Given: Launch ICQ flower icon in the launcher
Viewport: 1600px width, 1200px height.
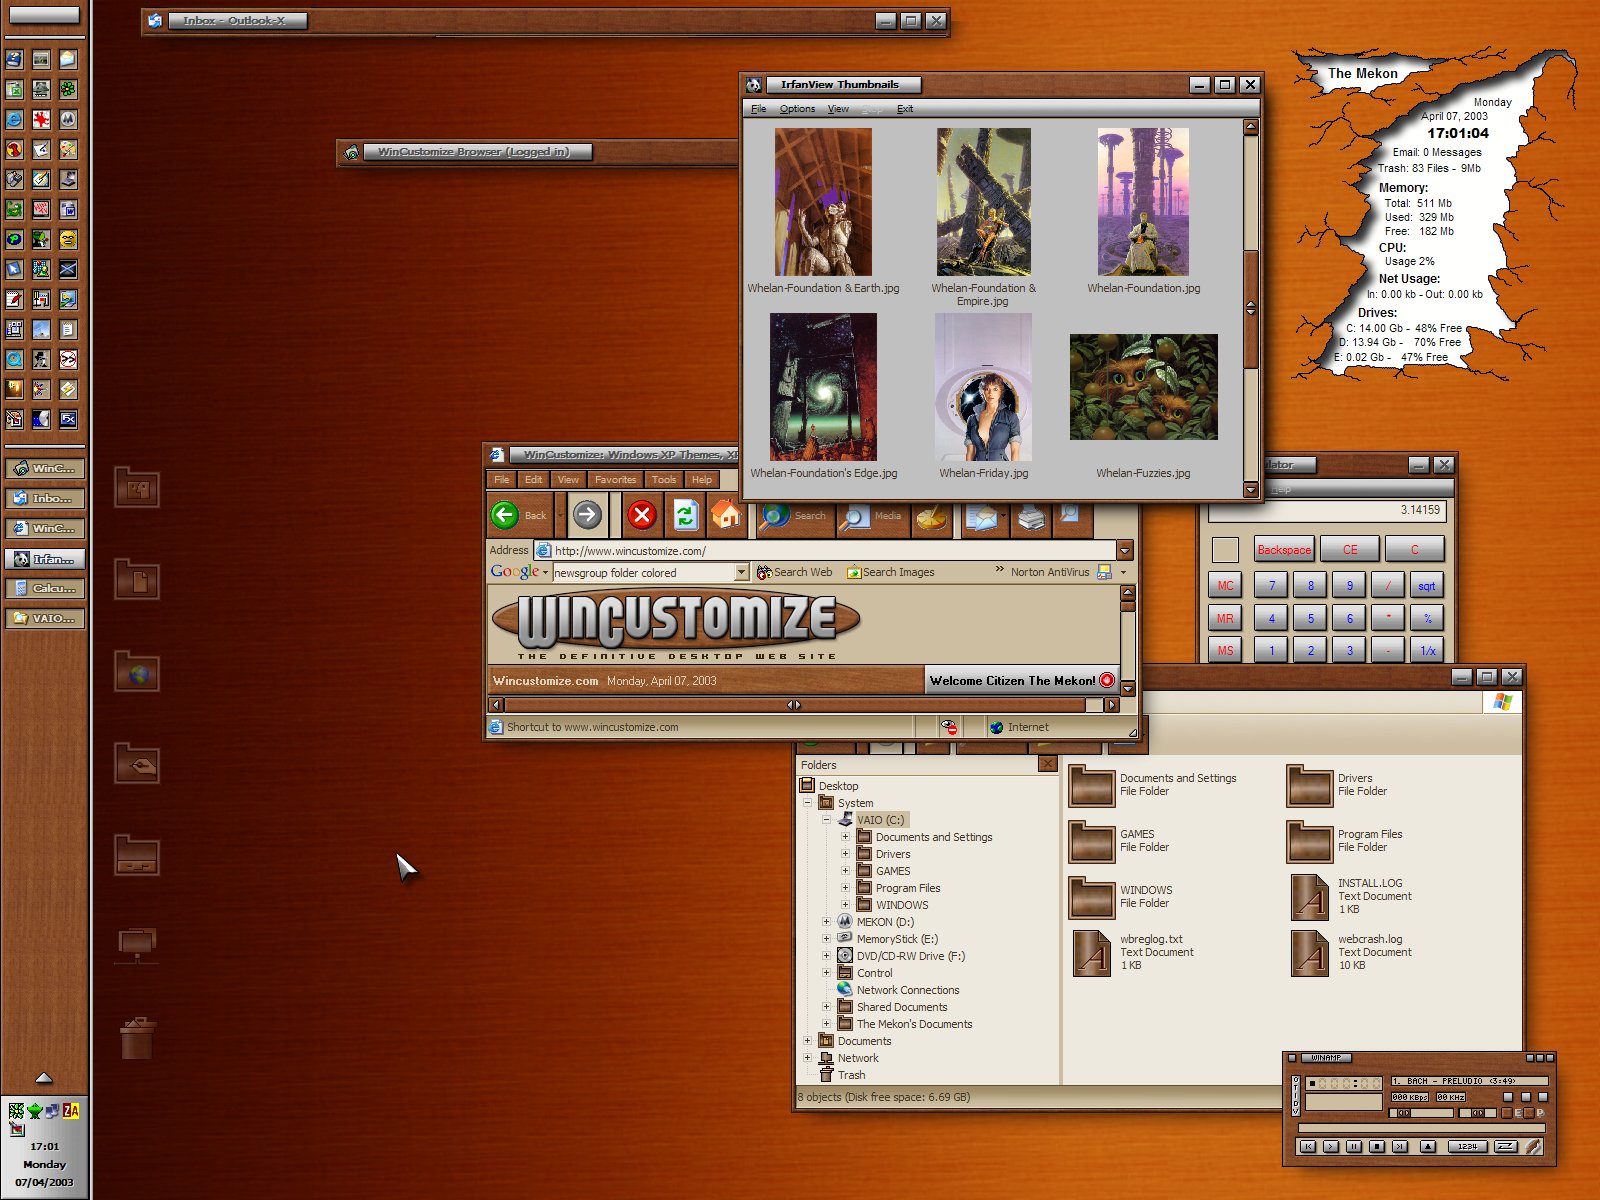Looking at the screenshot, I should [68, 88].
